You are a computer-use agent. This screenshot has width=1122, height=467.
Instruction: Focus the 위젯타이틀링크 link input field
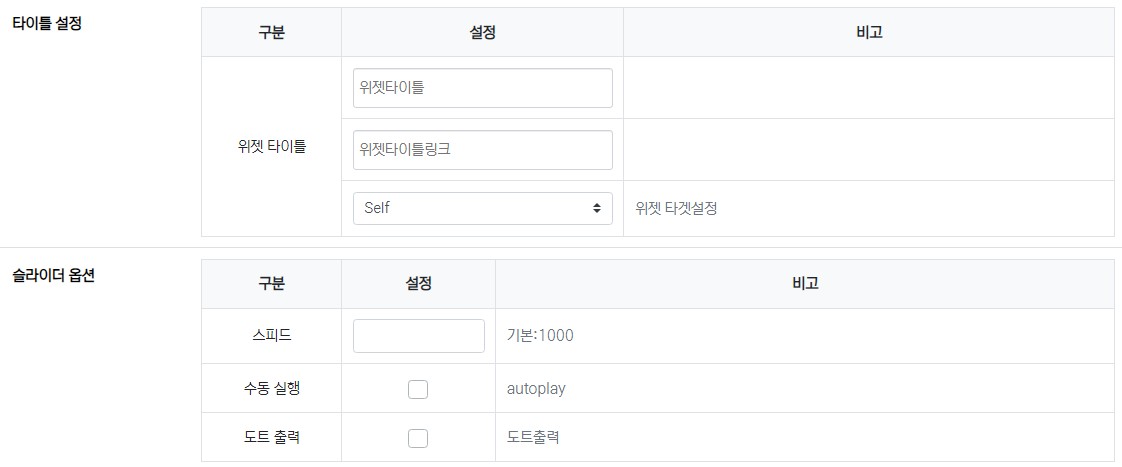click(x=482, y=150)
